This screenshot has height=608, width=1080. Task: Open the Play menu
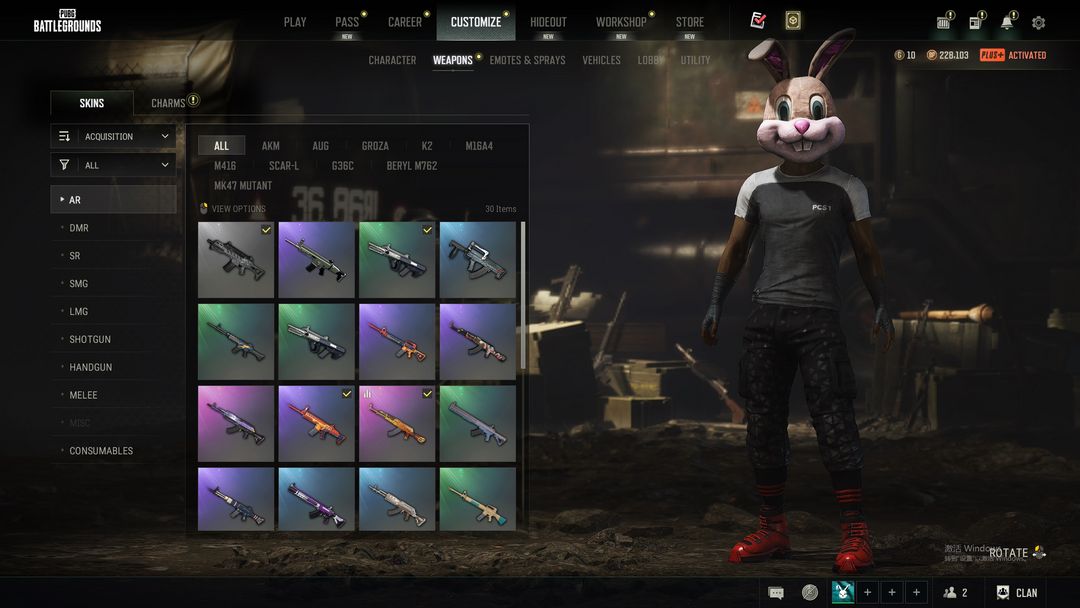pos(295,22)
